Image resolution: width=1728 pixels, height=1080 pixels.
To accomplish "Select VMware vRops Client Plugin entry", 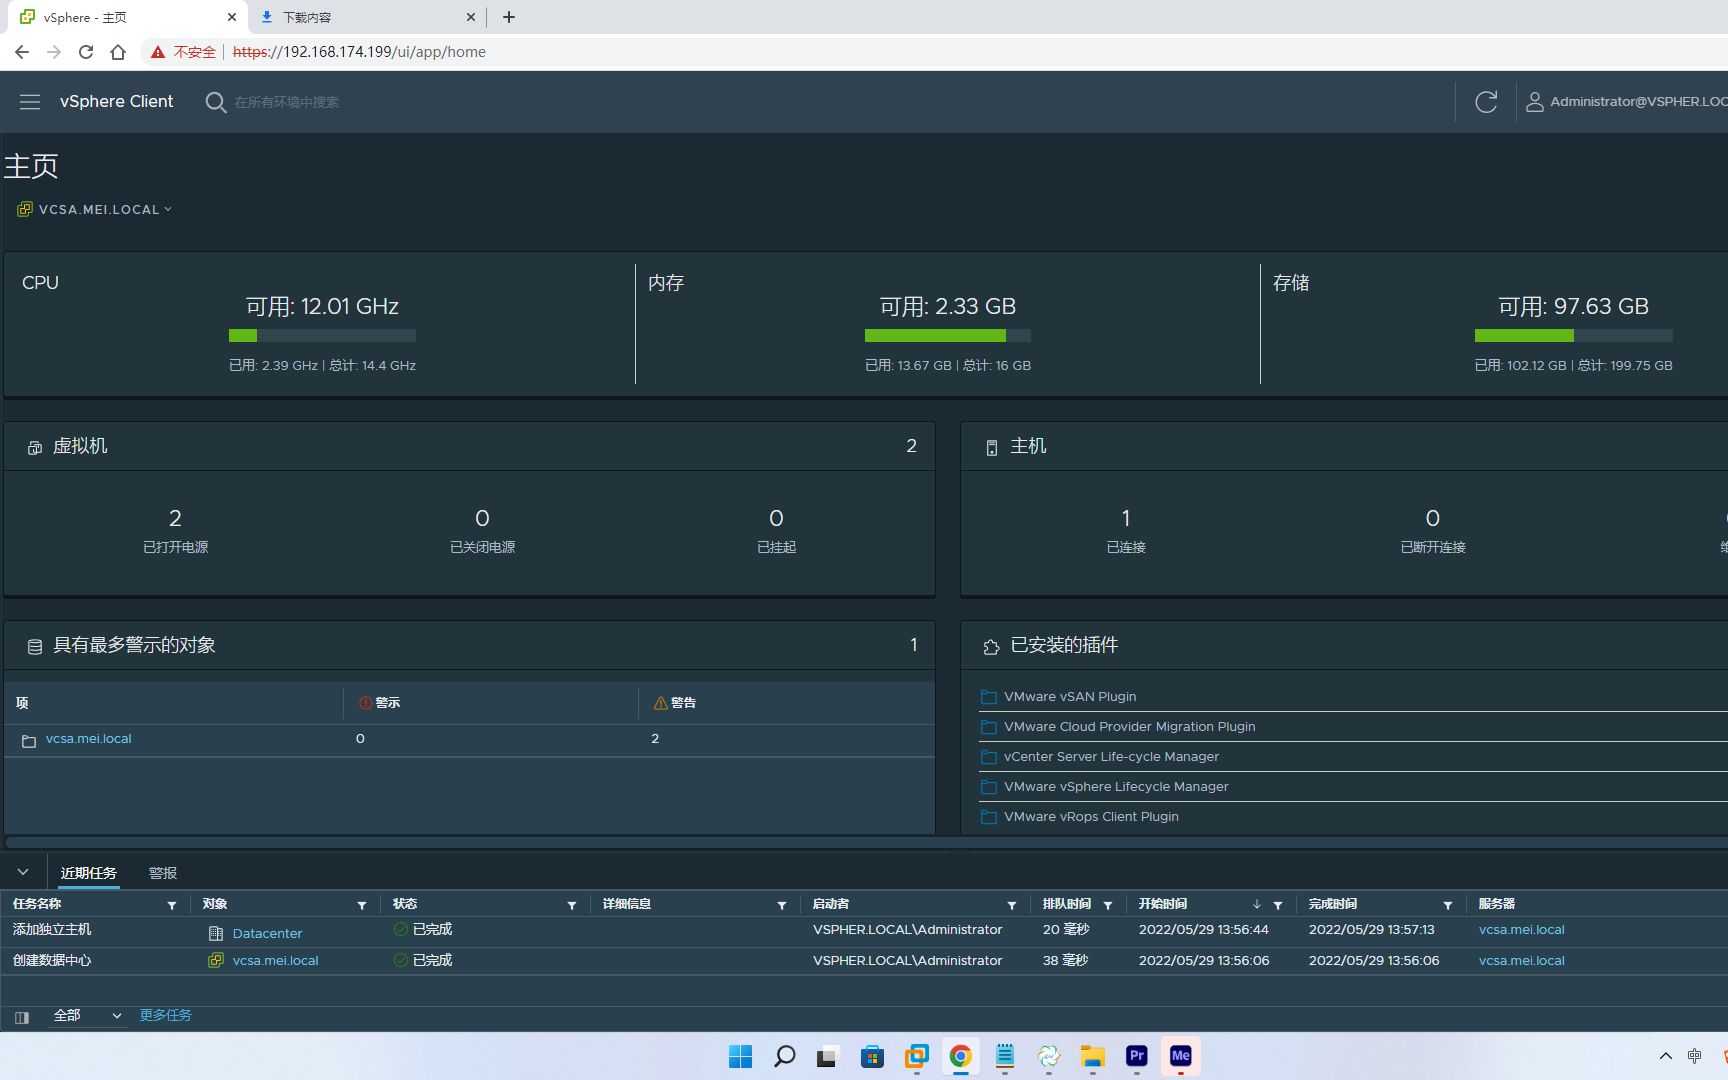I will coord(1091,817).
